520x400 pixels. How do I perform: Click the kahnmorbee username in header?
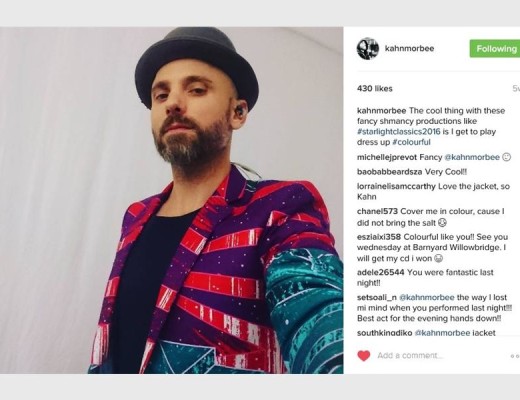click(x=409, y=48)
